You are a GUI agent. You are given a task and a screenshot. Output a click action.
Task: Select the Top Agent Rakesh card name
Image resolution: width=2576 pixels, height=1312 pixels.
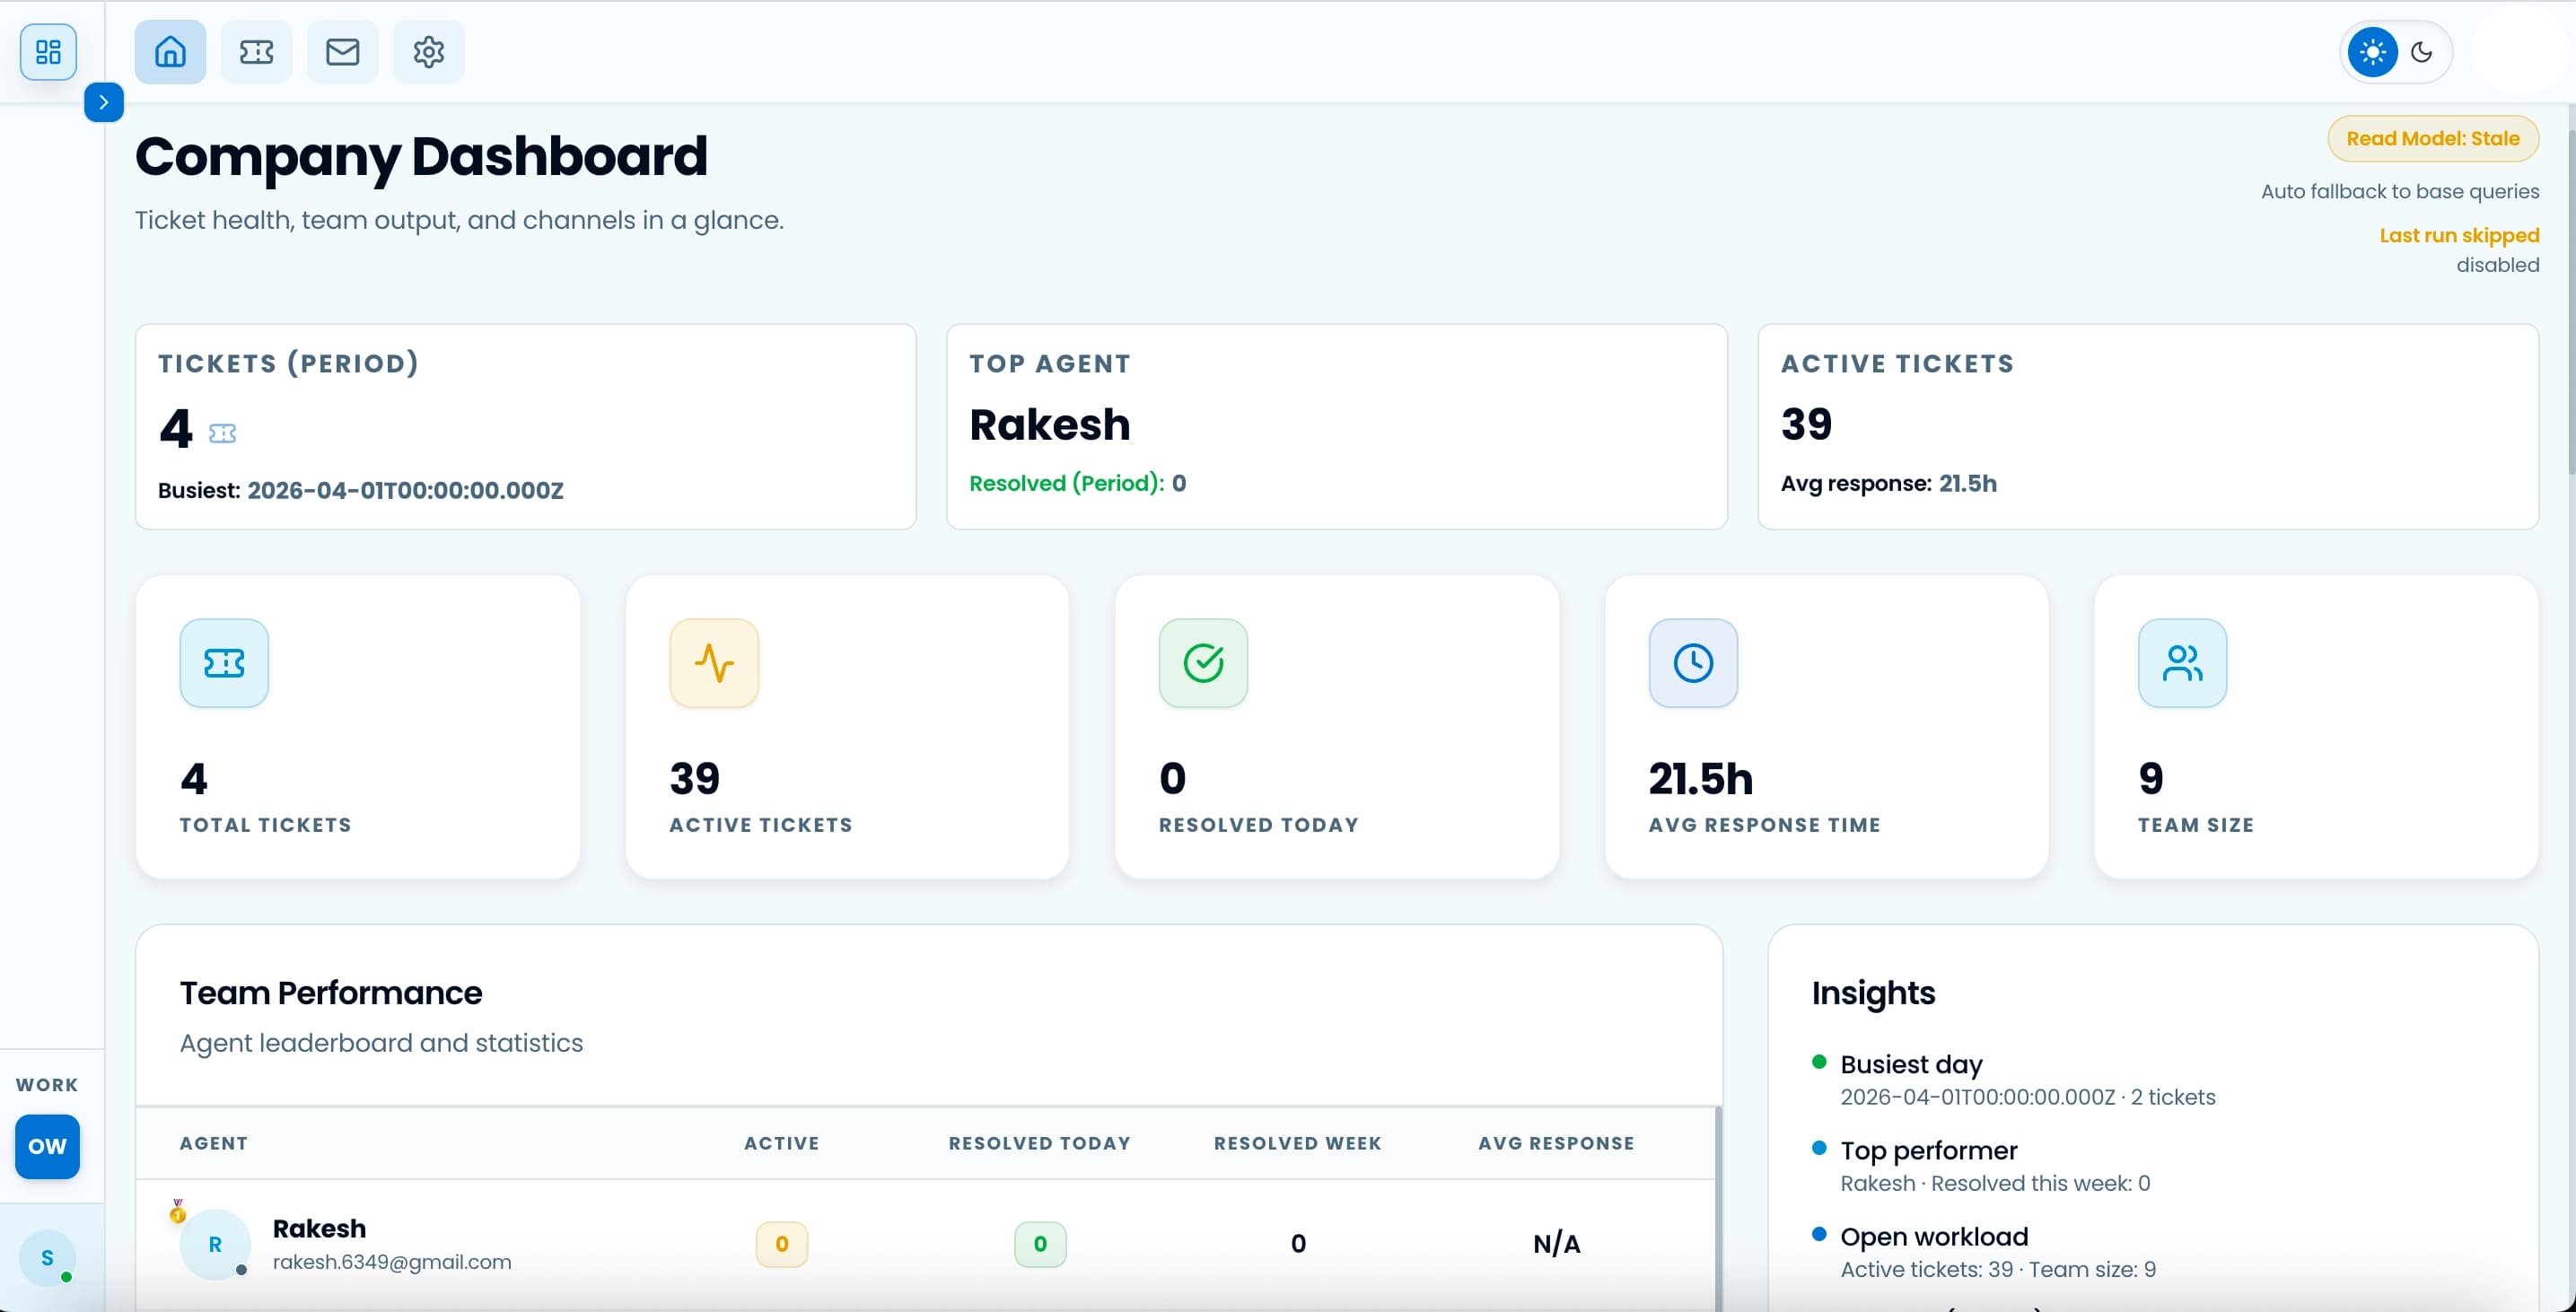point(1050,424)
